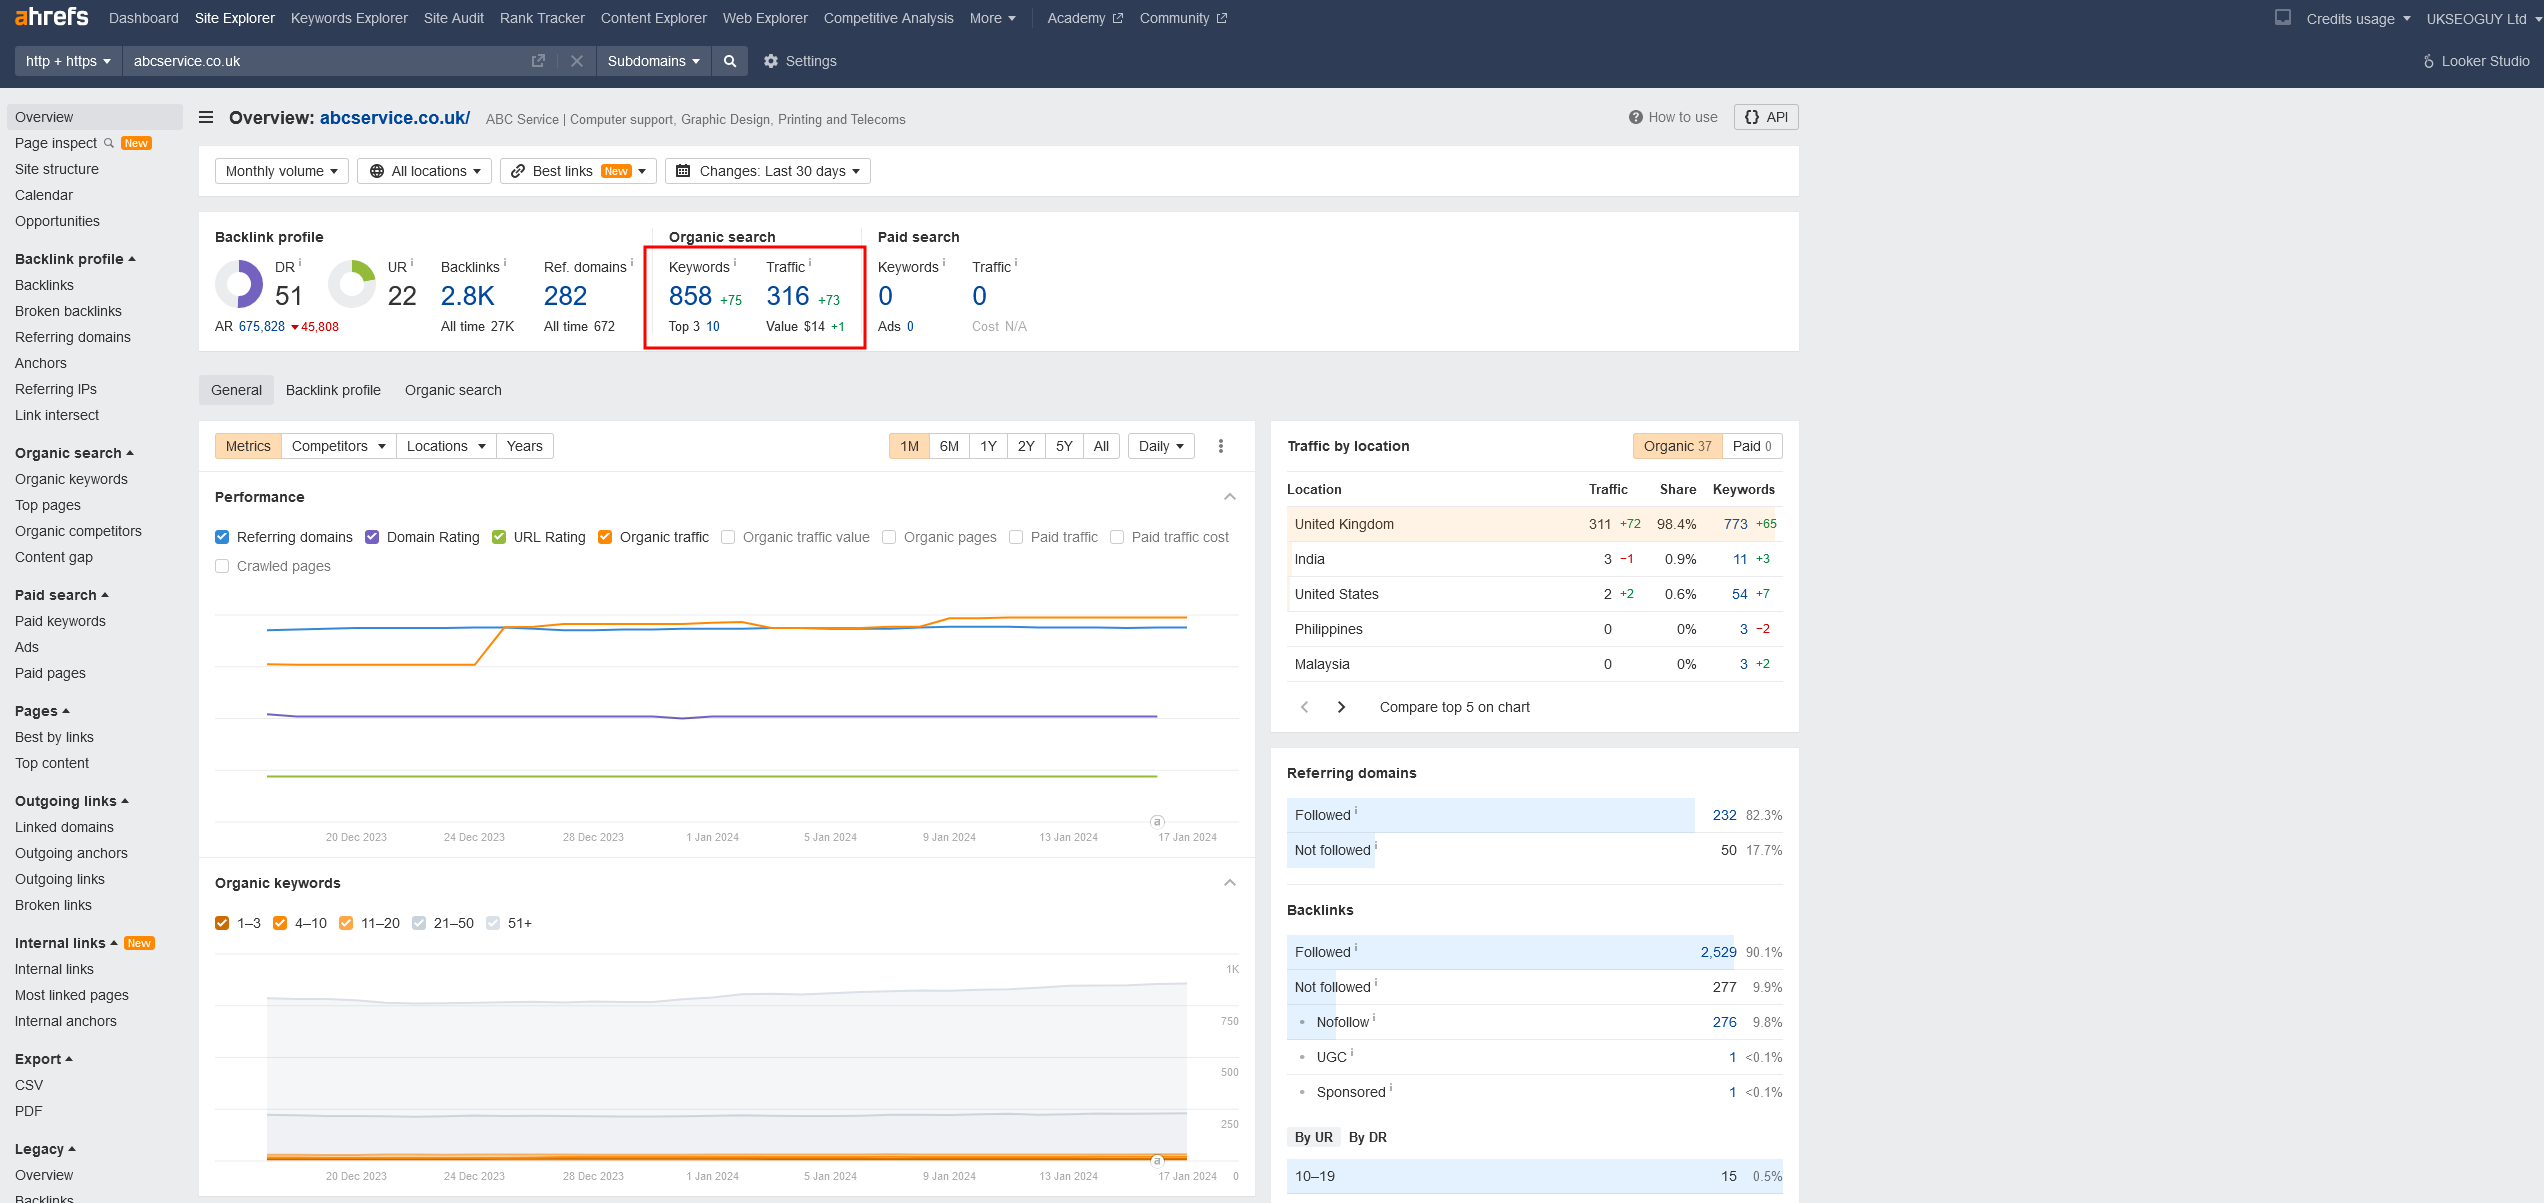Viewport: 2544px width, 1203px height.
Task: Uncheck the Referring domains checkbox
Action: [x=222, y=537]
